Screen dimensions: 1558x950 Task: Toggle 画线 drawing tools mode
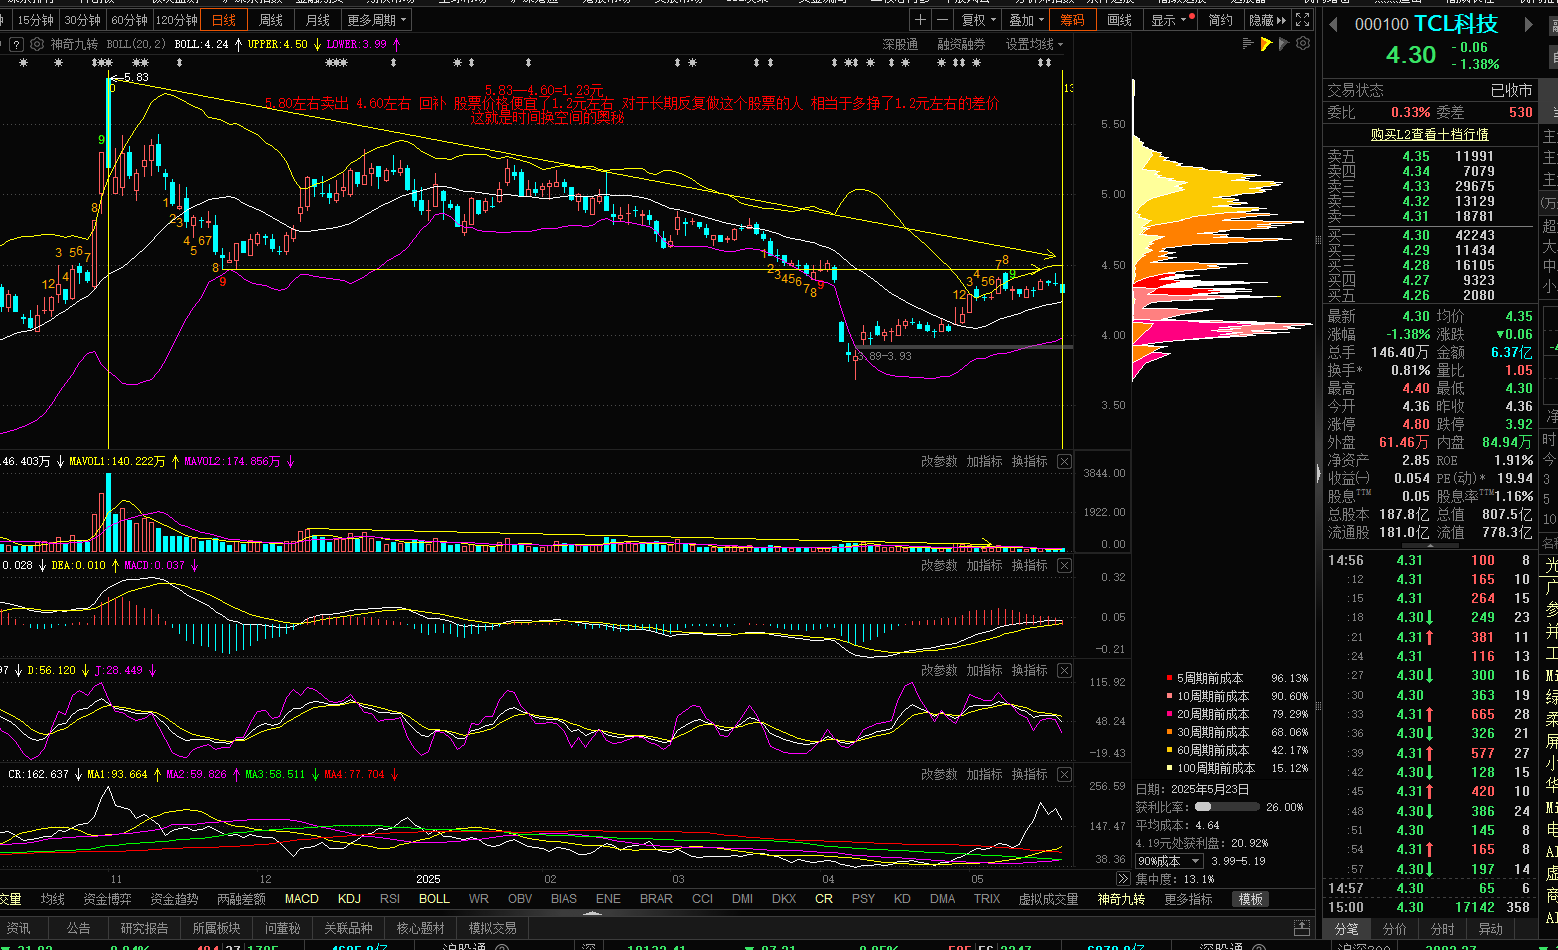pos(1120,20)
